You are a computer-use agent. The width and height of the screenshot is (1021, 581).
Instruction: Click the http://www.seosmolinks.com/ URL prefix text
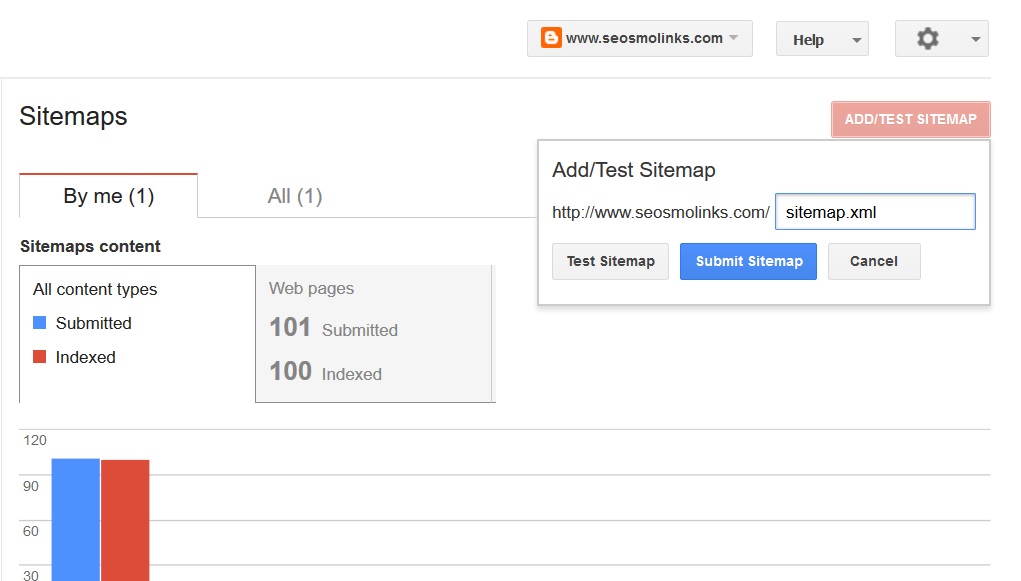click(661, 212)
